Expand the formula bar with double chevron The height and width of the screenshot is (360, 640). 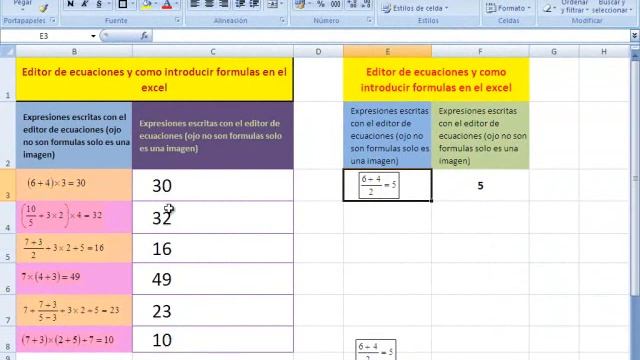634,36
